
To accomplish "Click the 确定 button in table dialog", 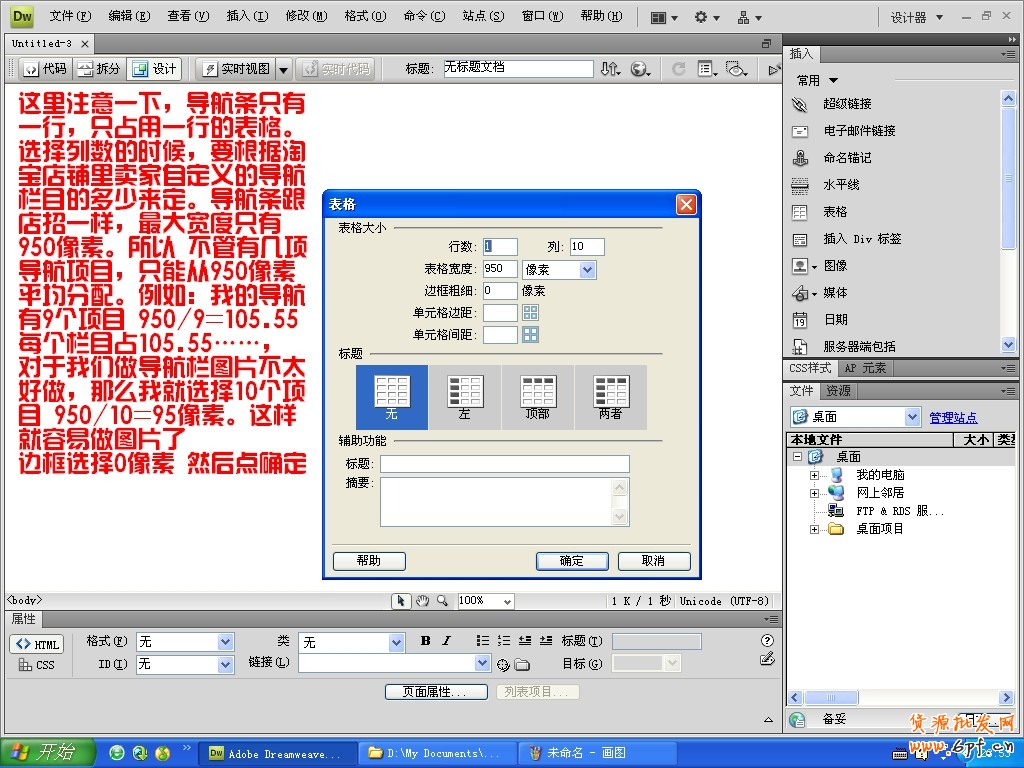I will [572, 561].
